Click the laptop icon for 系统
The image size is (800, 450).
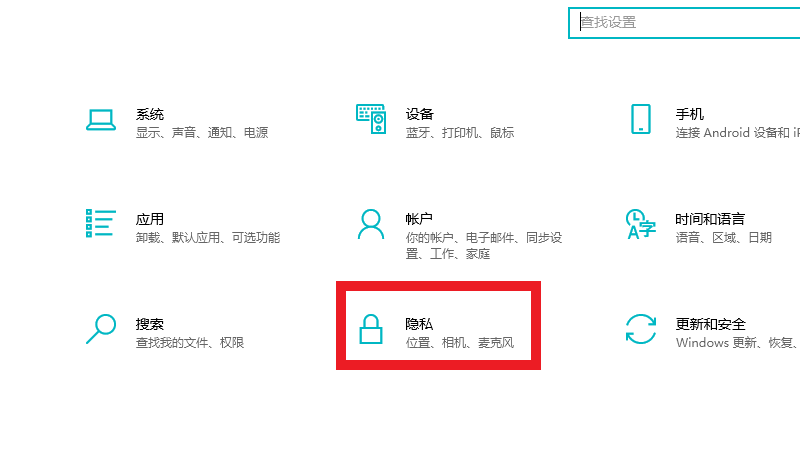click(x=101, y=120)
